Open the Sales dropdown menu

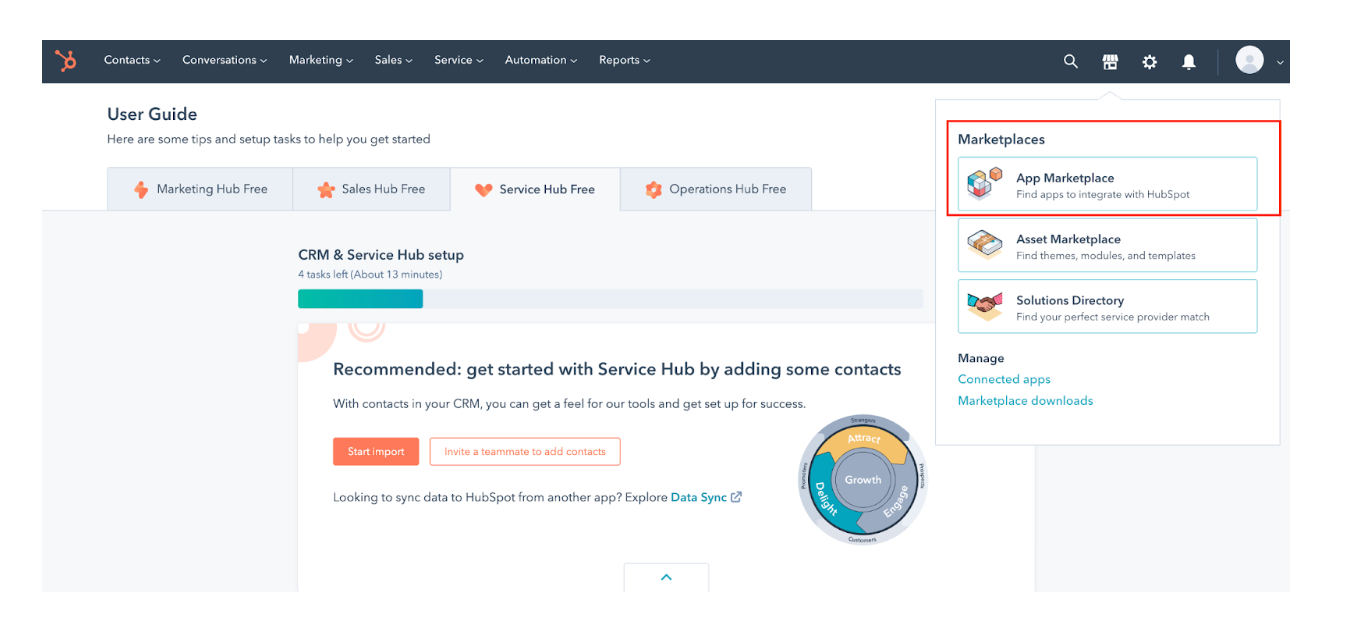[393, 60]
